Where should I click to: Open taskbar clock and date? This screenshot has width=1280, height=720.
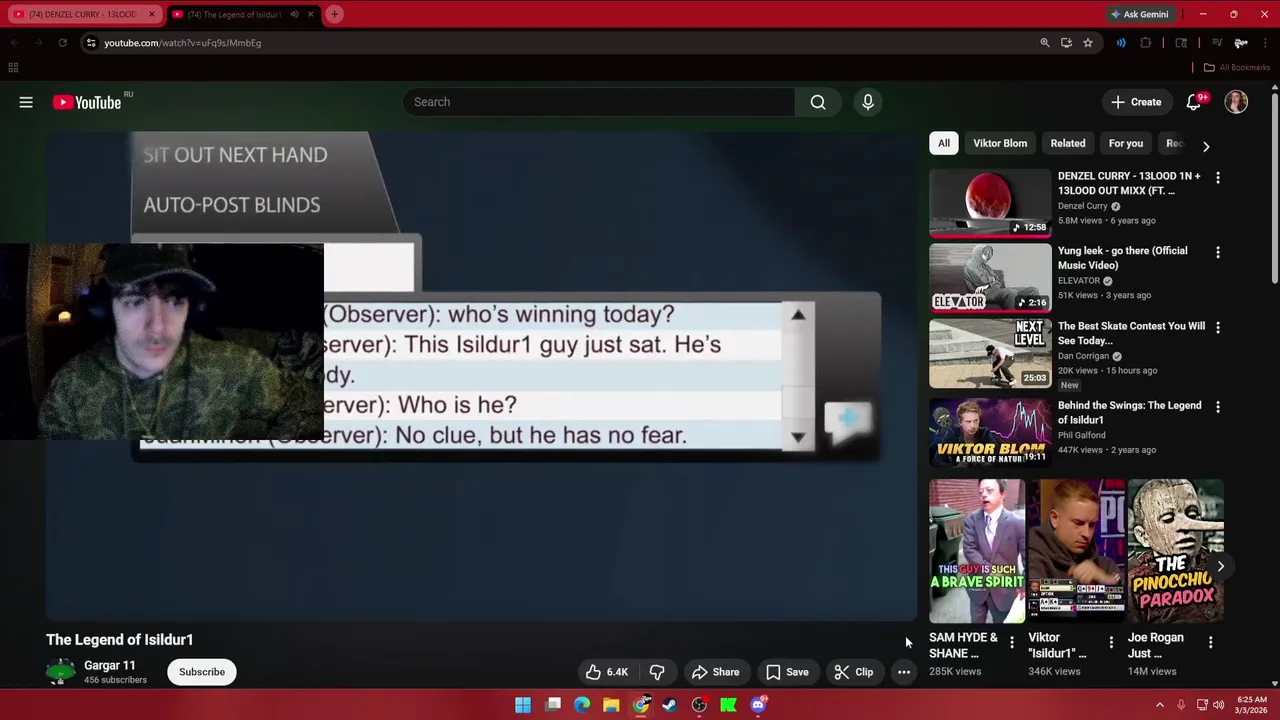coord(1252,705)
